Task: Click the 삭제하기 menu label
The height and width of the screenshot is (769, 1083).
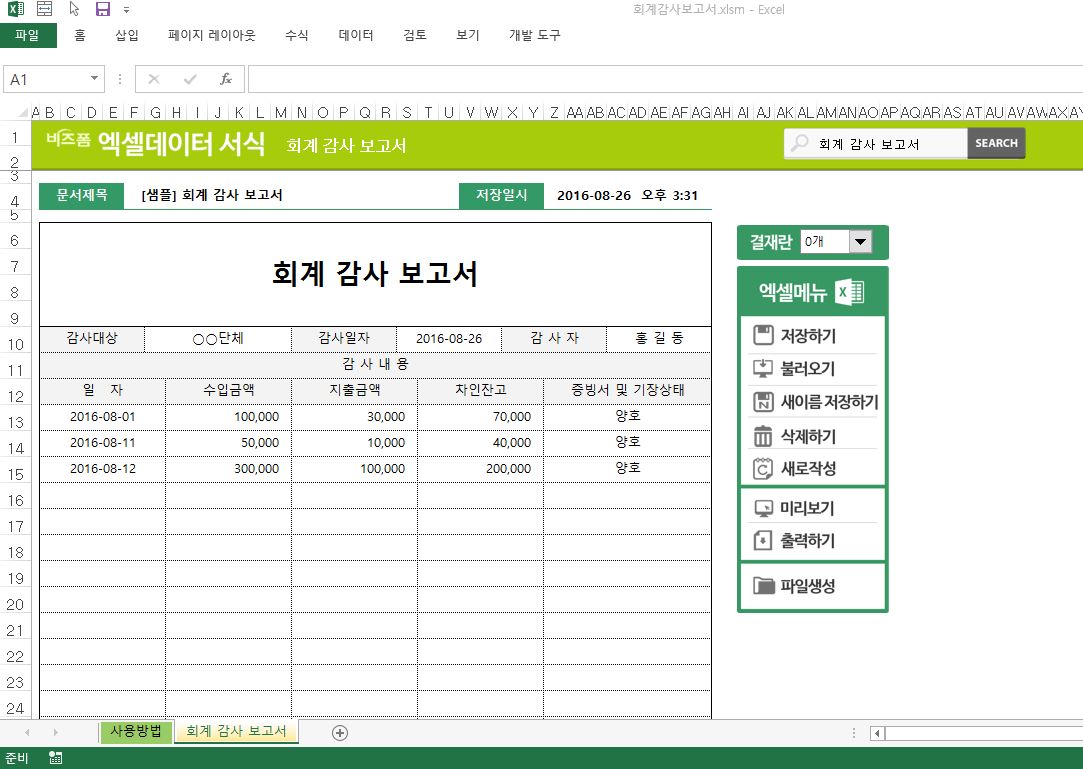Action: point(808,437)
